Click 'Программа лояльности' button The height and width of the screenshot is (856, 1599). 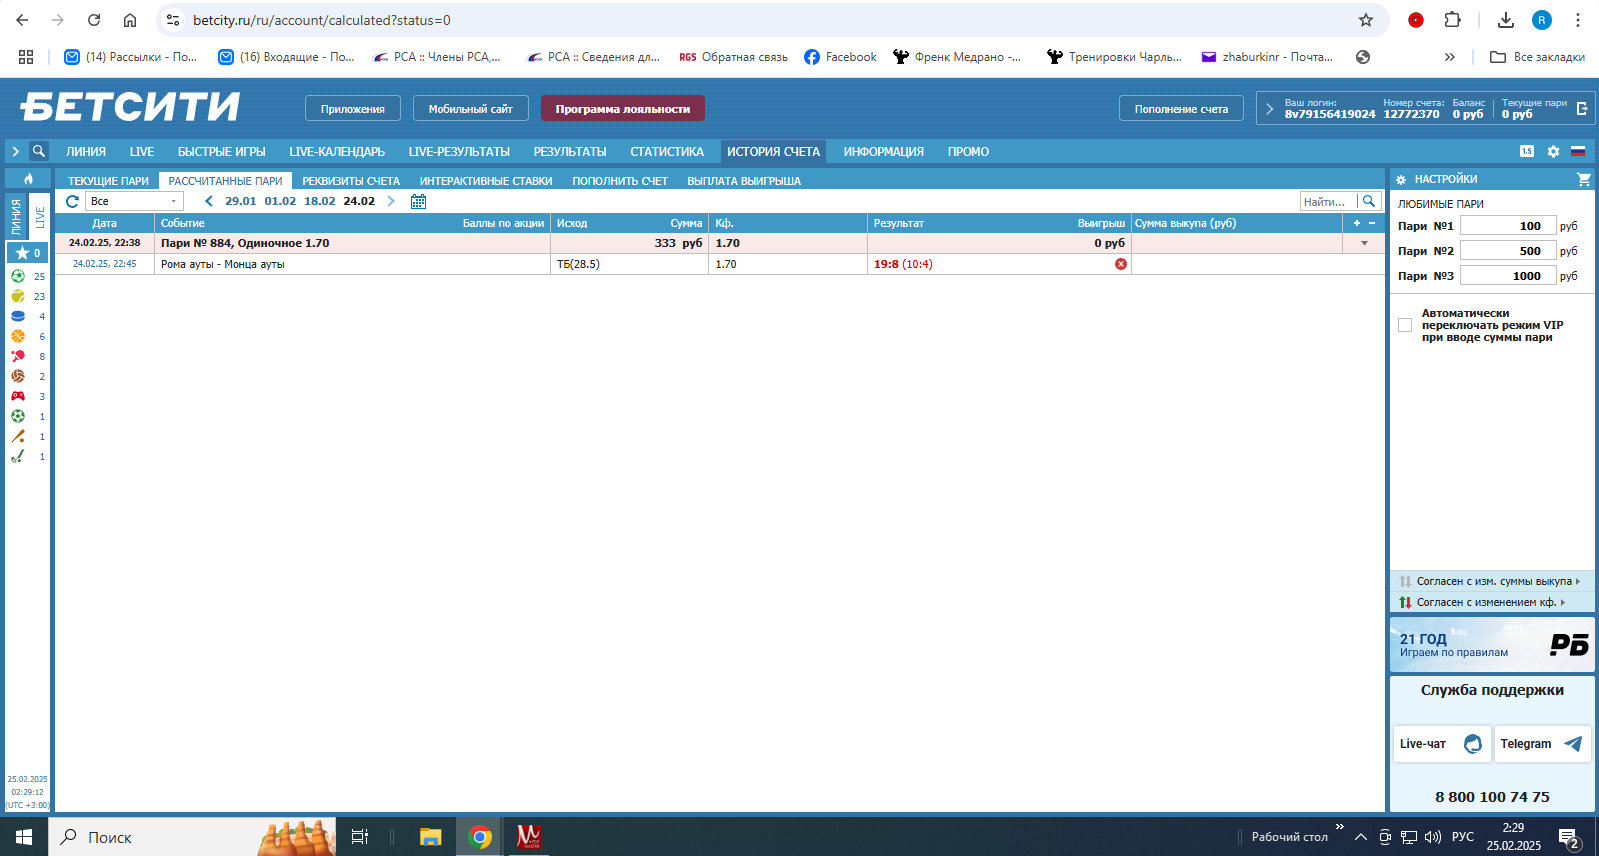622,109
